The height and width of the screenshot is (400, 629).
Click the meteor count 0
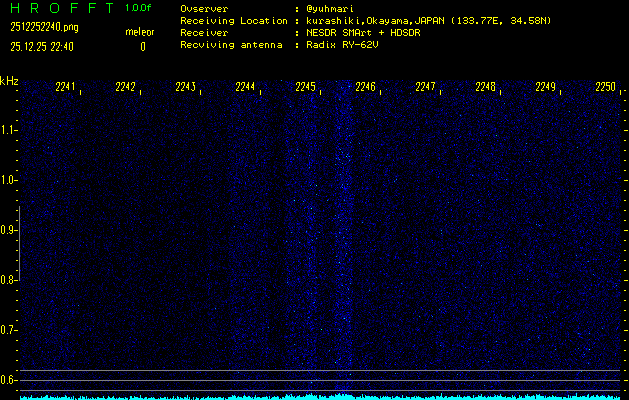pos(143,47)
